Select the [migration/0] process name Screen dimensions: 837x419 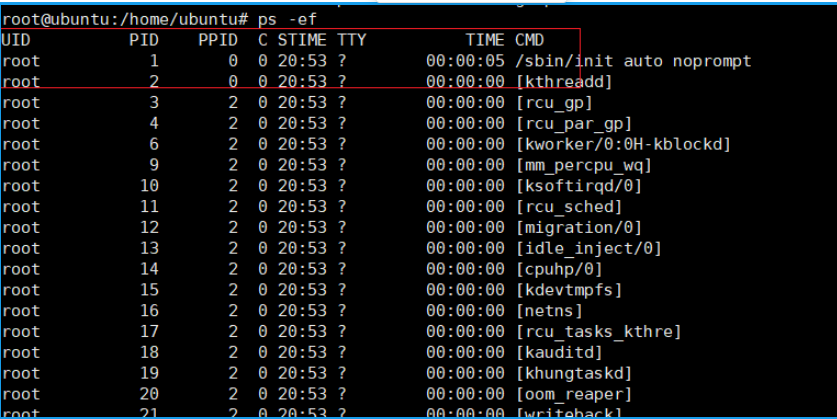[579, 227]
